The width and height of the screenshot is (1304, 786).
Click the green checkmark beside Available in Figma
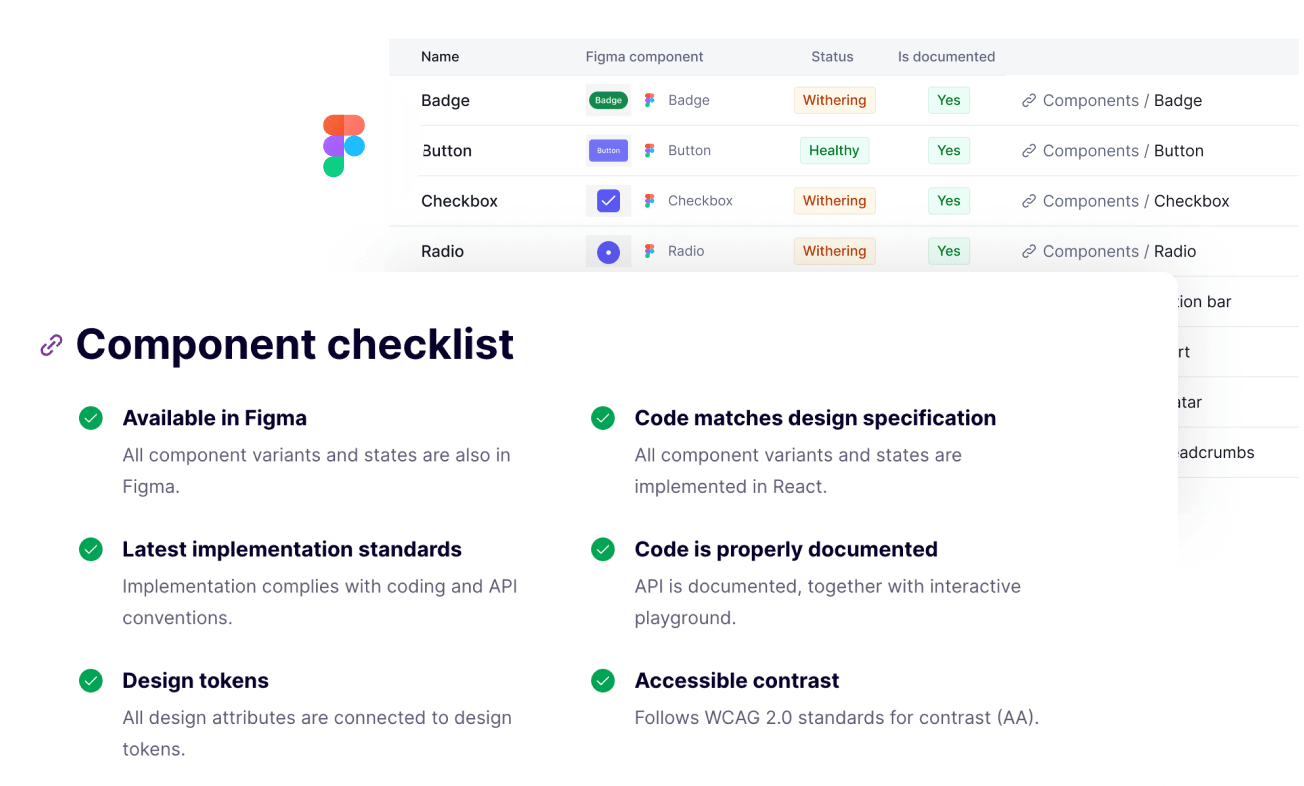pos(91,418)
